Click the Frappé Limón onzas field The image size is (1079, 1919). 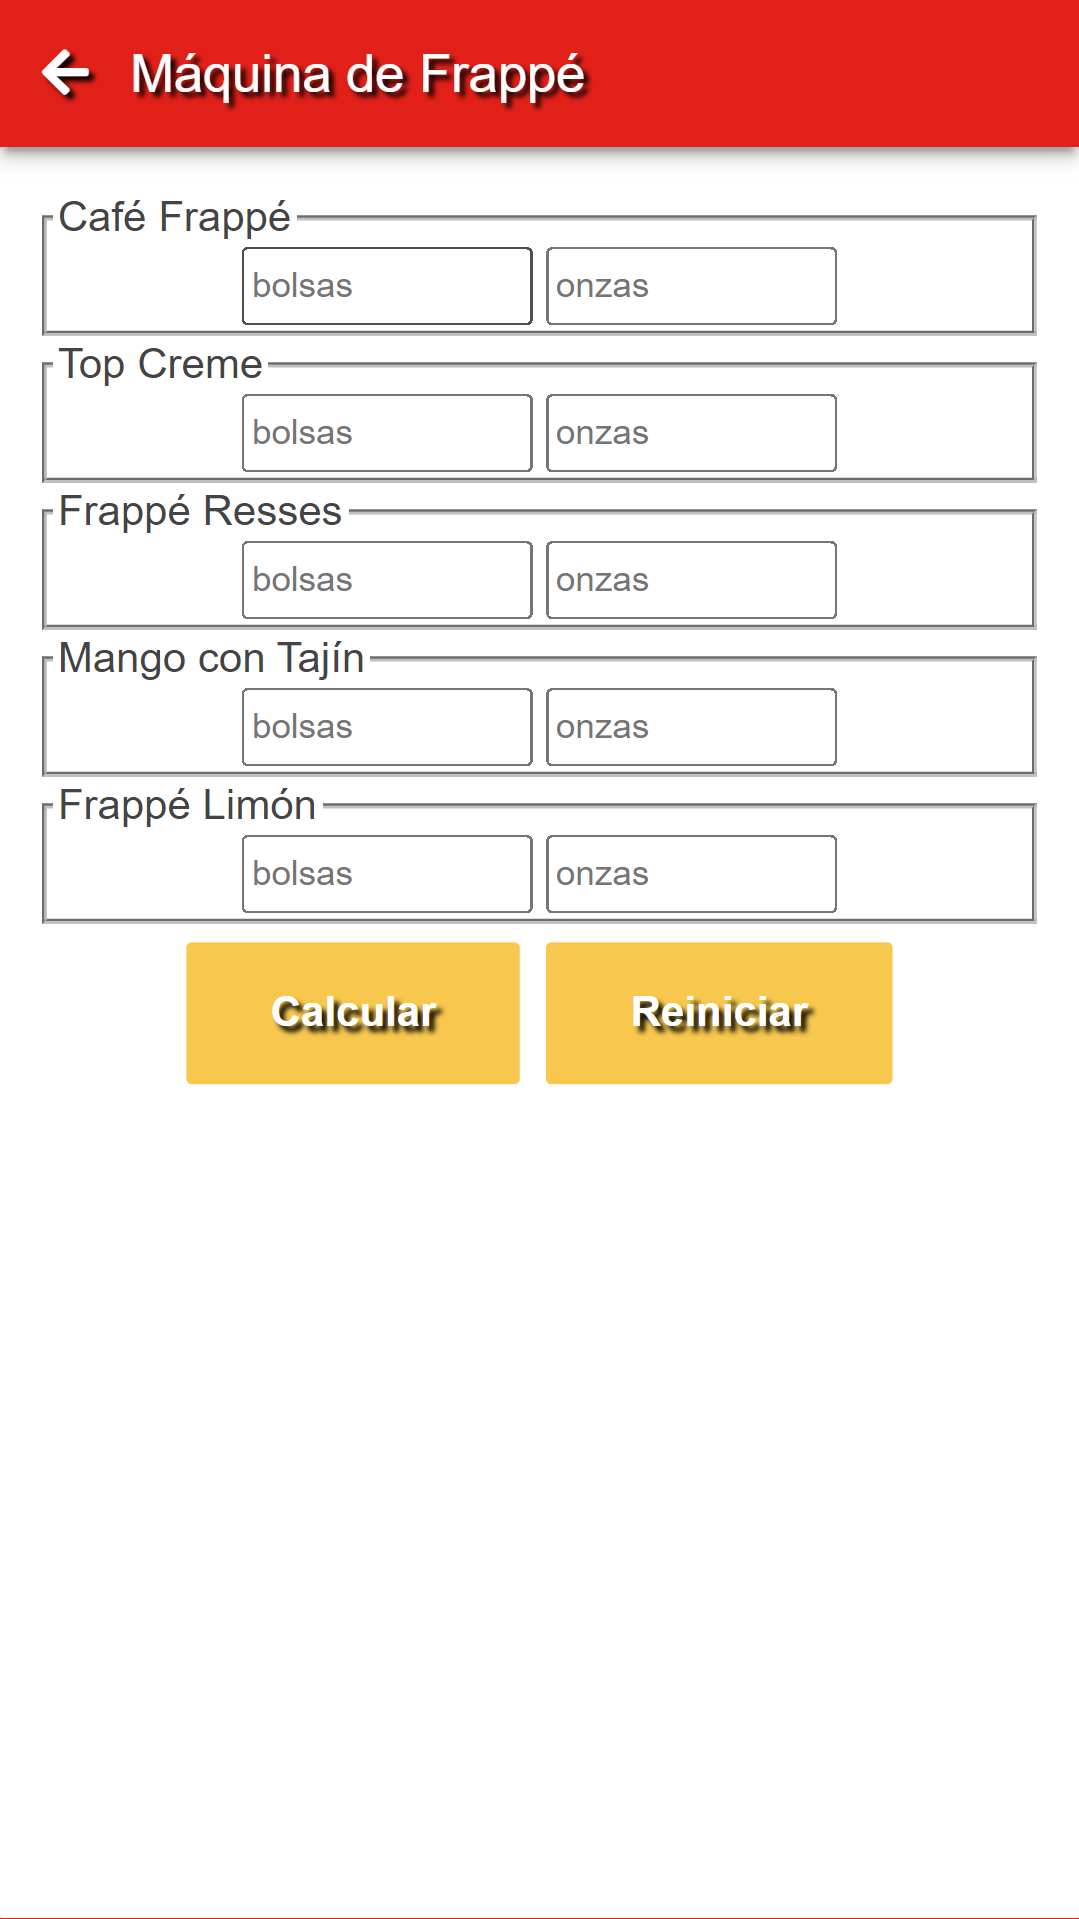coord(691,874)
